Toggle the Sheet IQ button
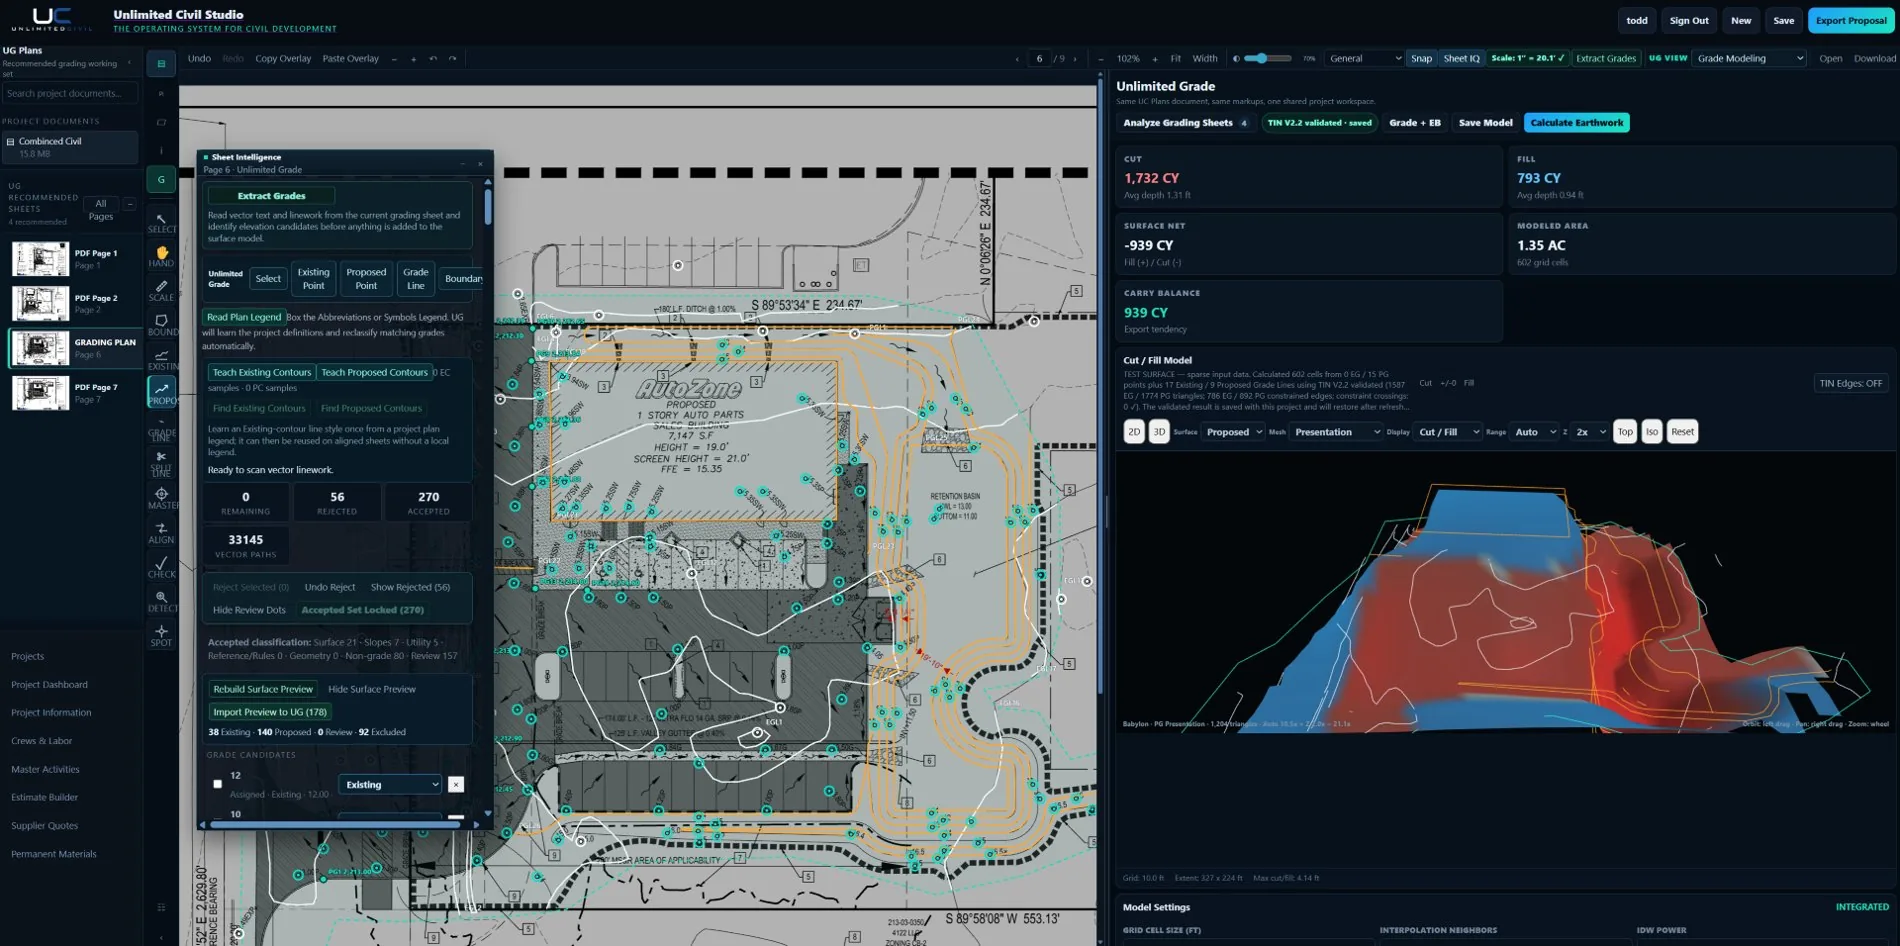1900x946 pixels. coord(1461,58)
